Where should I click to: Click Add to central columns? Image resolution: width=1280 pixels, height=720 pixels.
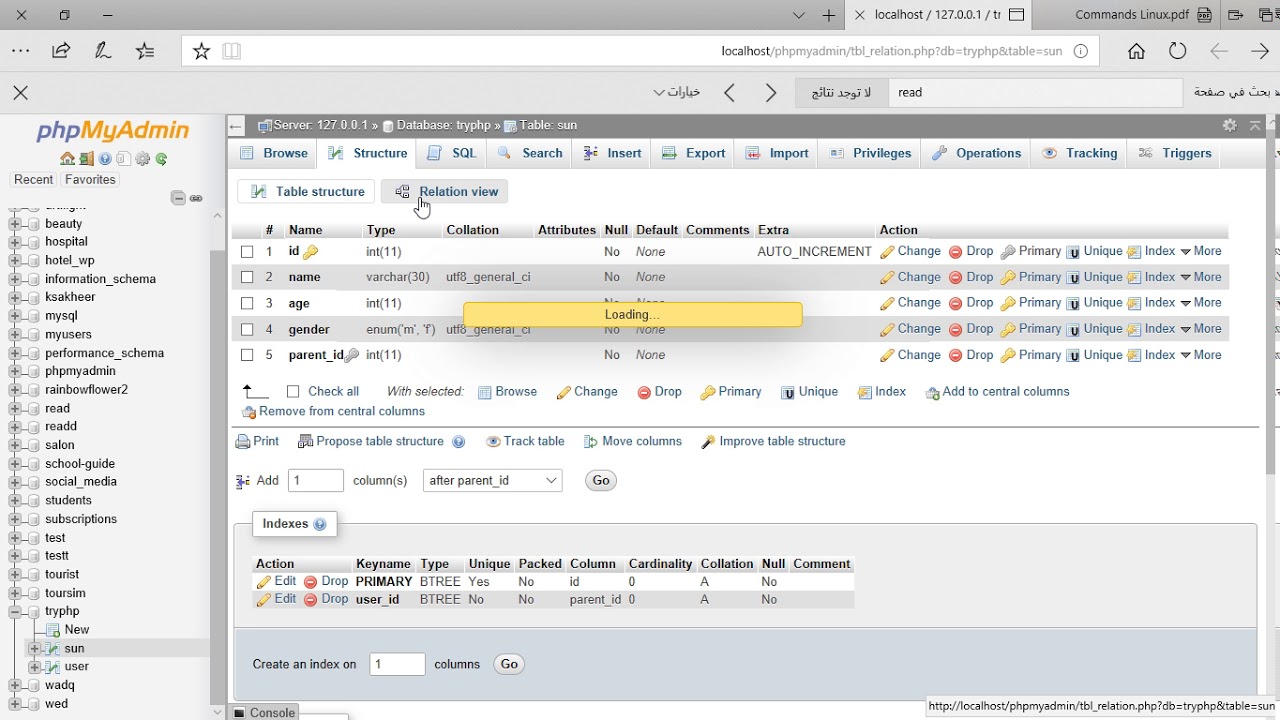point(997,392)
